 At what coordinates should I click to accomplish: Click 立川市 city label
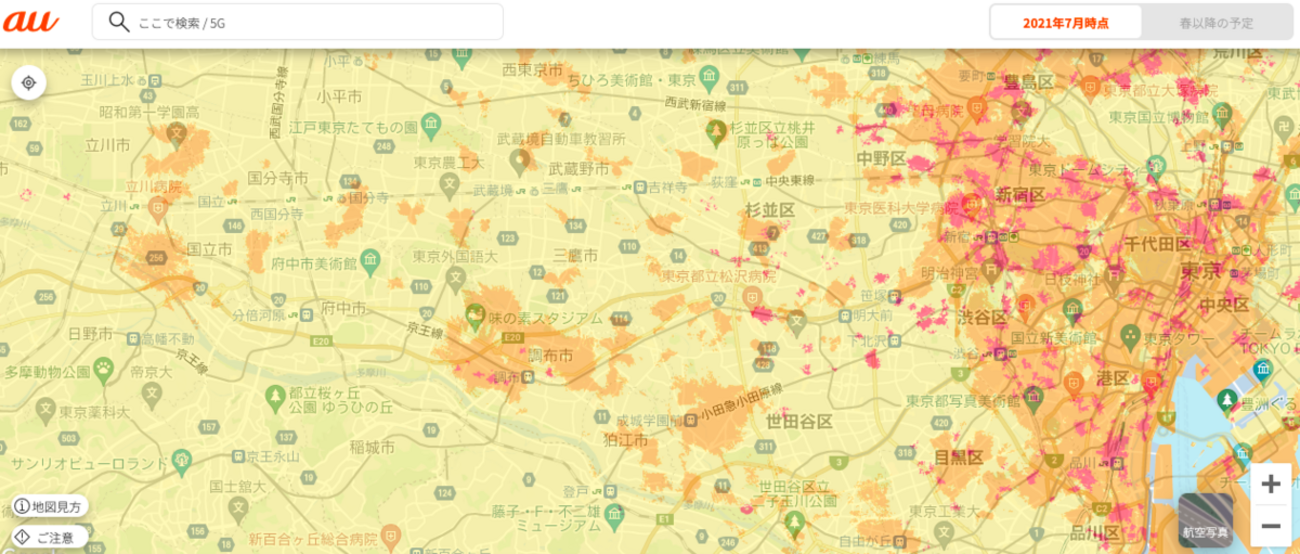108,145
